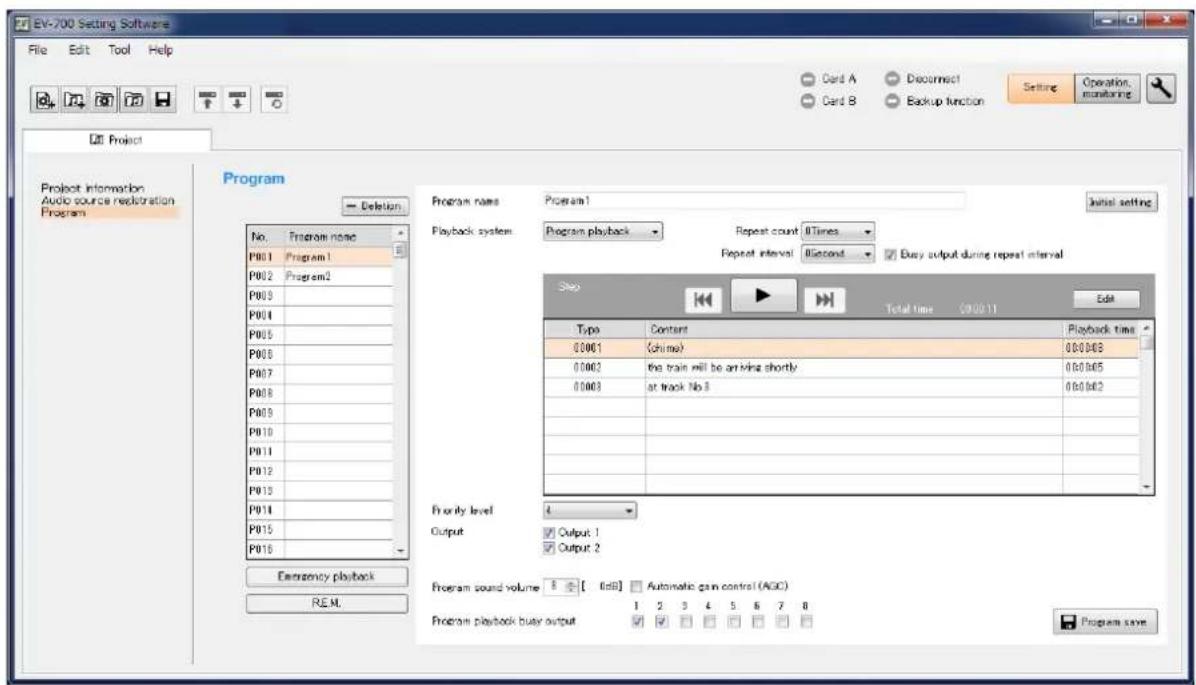Select 'the train will be arriving shortly' step

click(841, 368)
